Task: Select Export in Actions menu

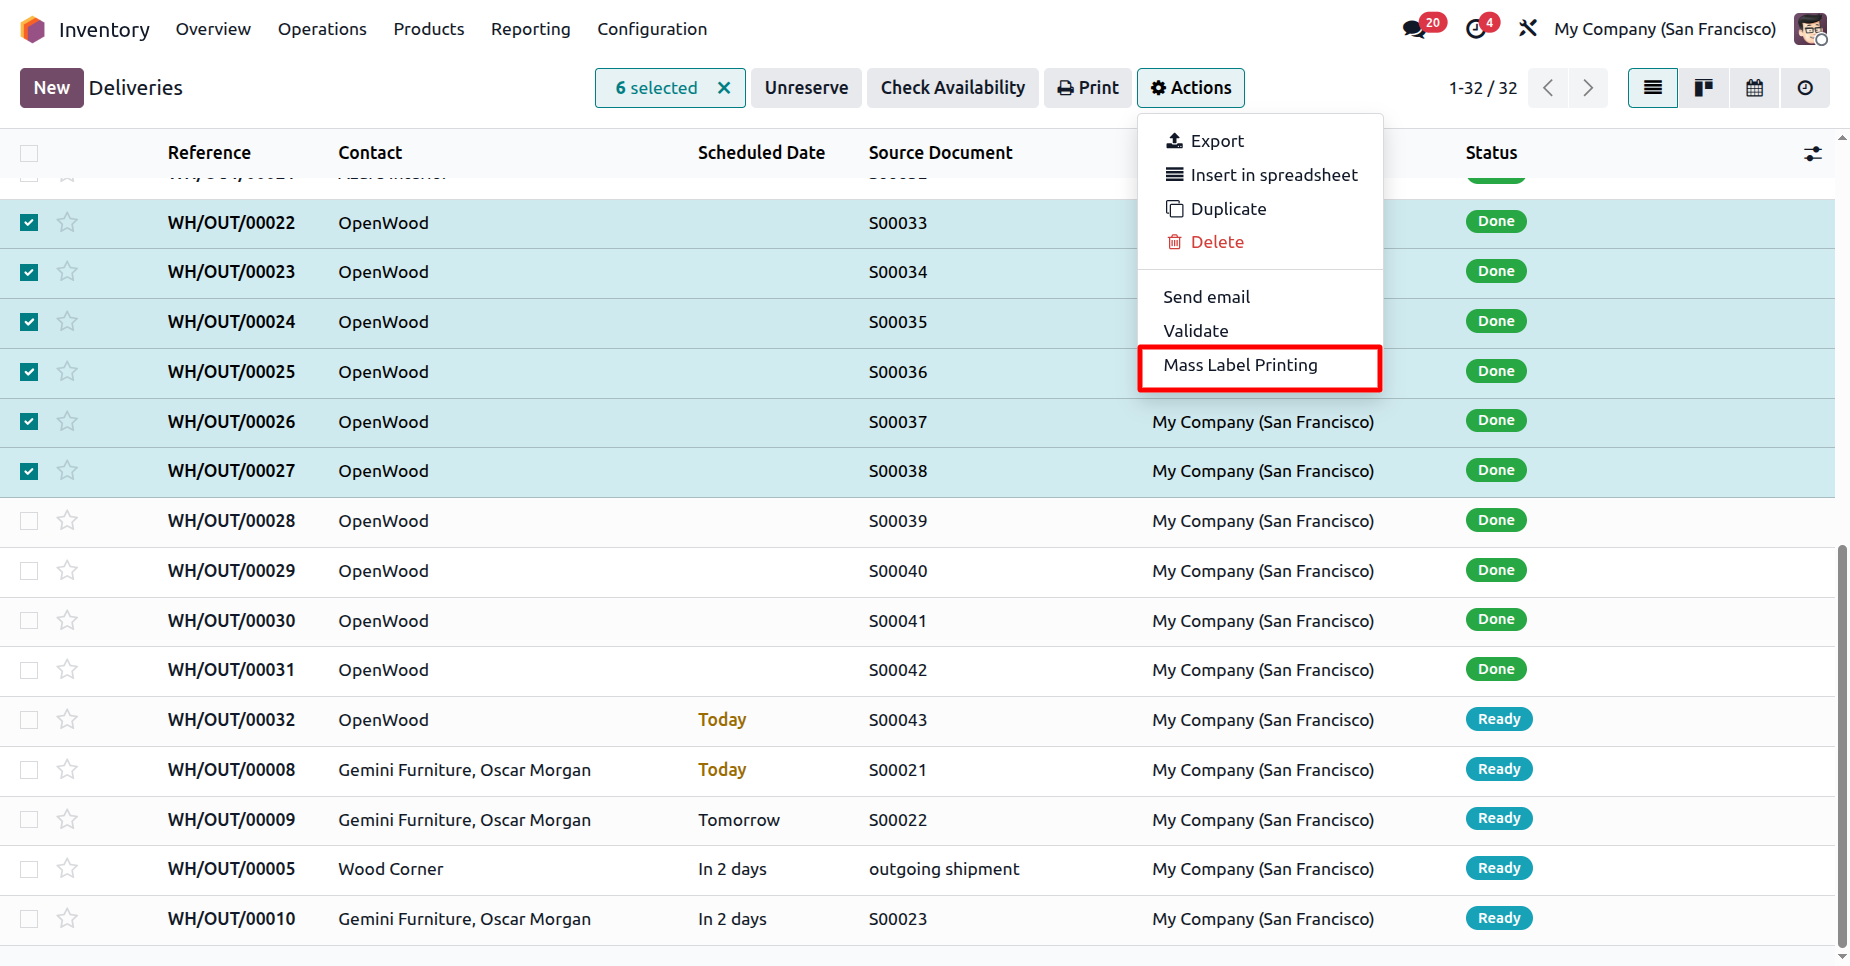Action: [1217, 141]
